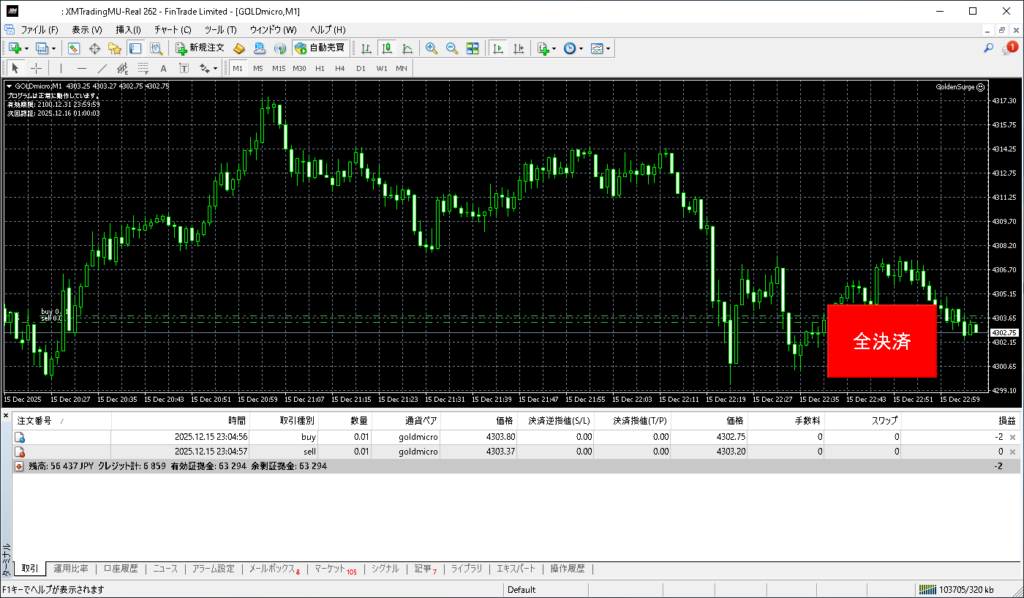Zoom in on the chart with magnifier plus

click(x=431, y=48)
